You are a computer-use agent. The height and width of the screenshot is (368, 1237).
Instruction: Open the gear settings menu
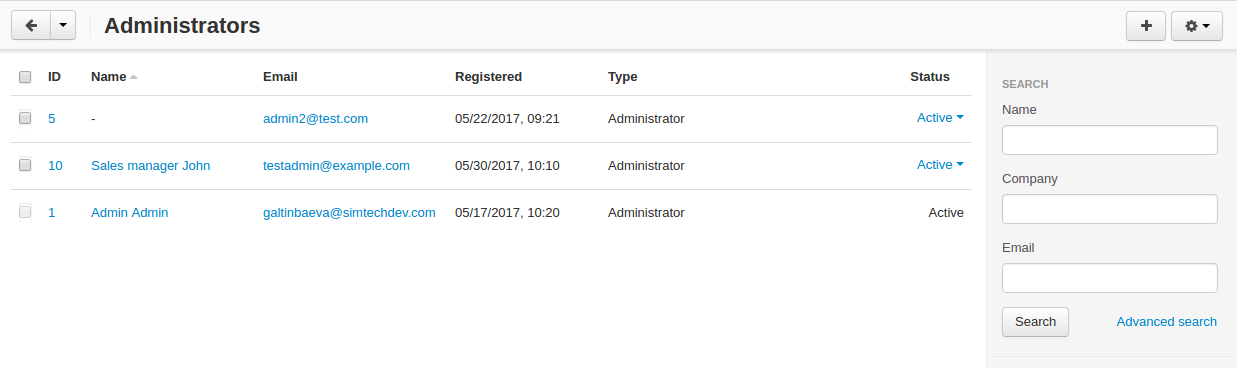1197,26
